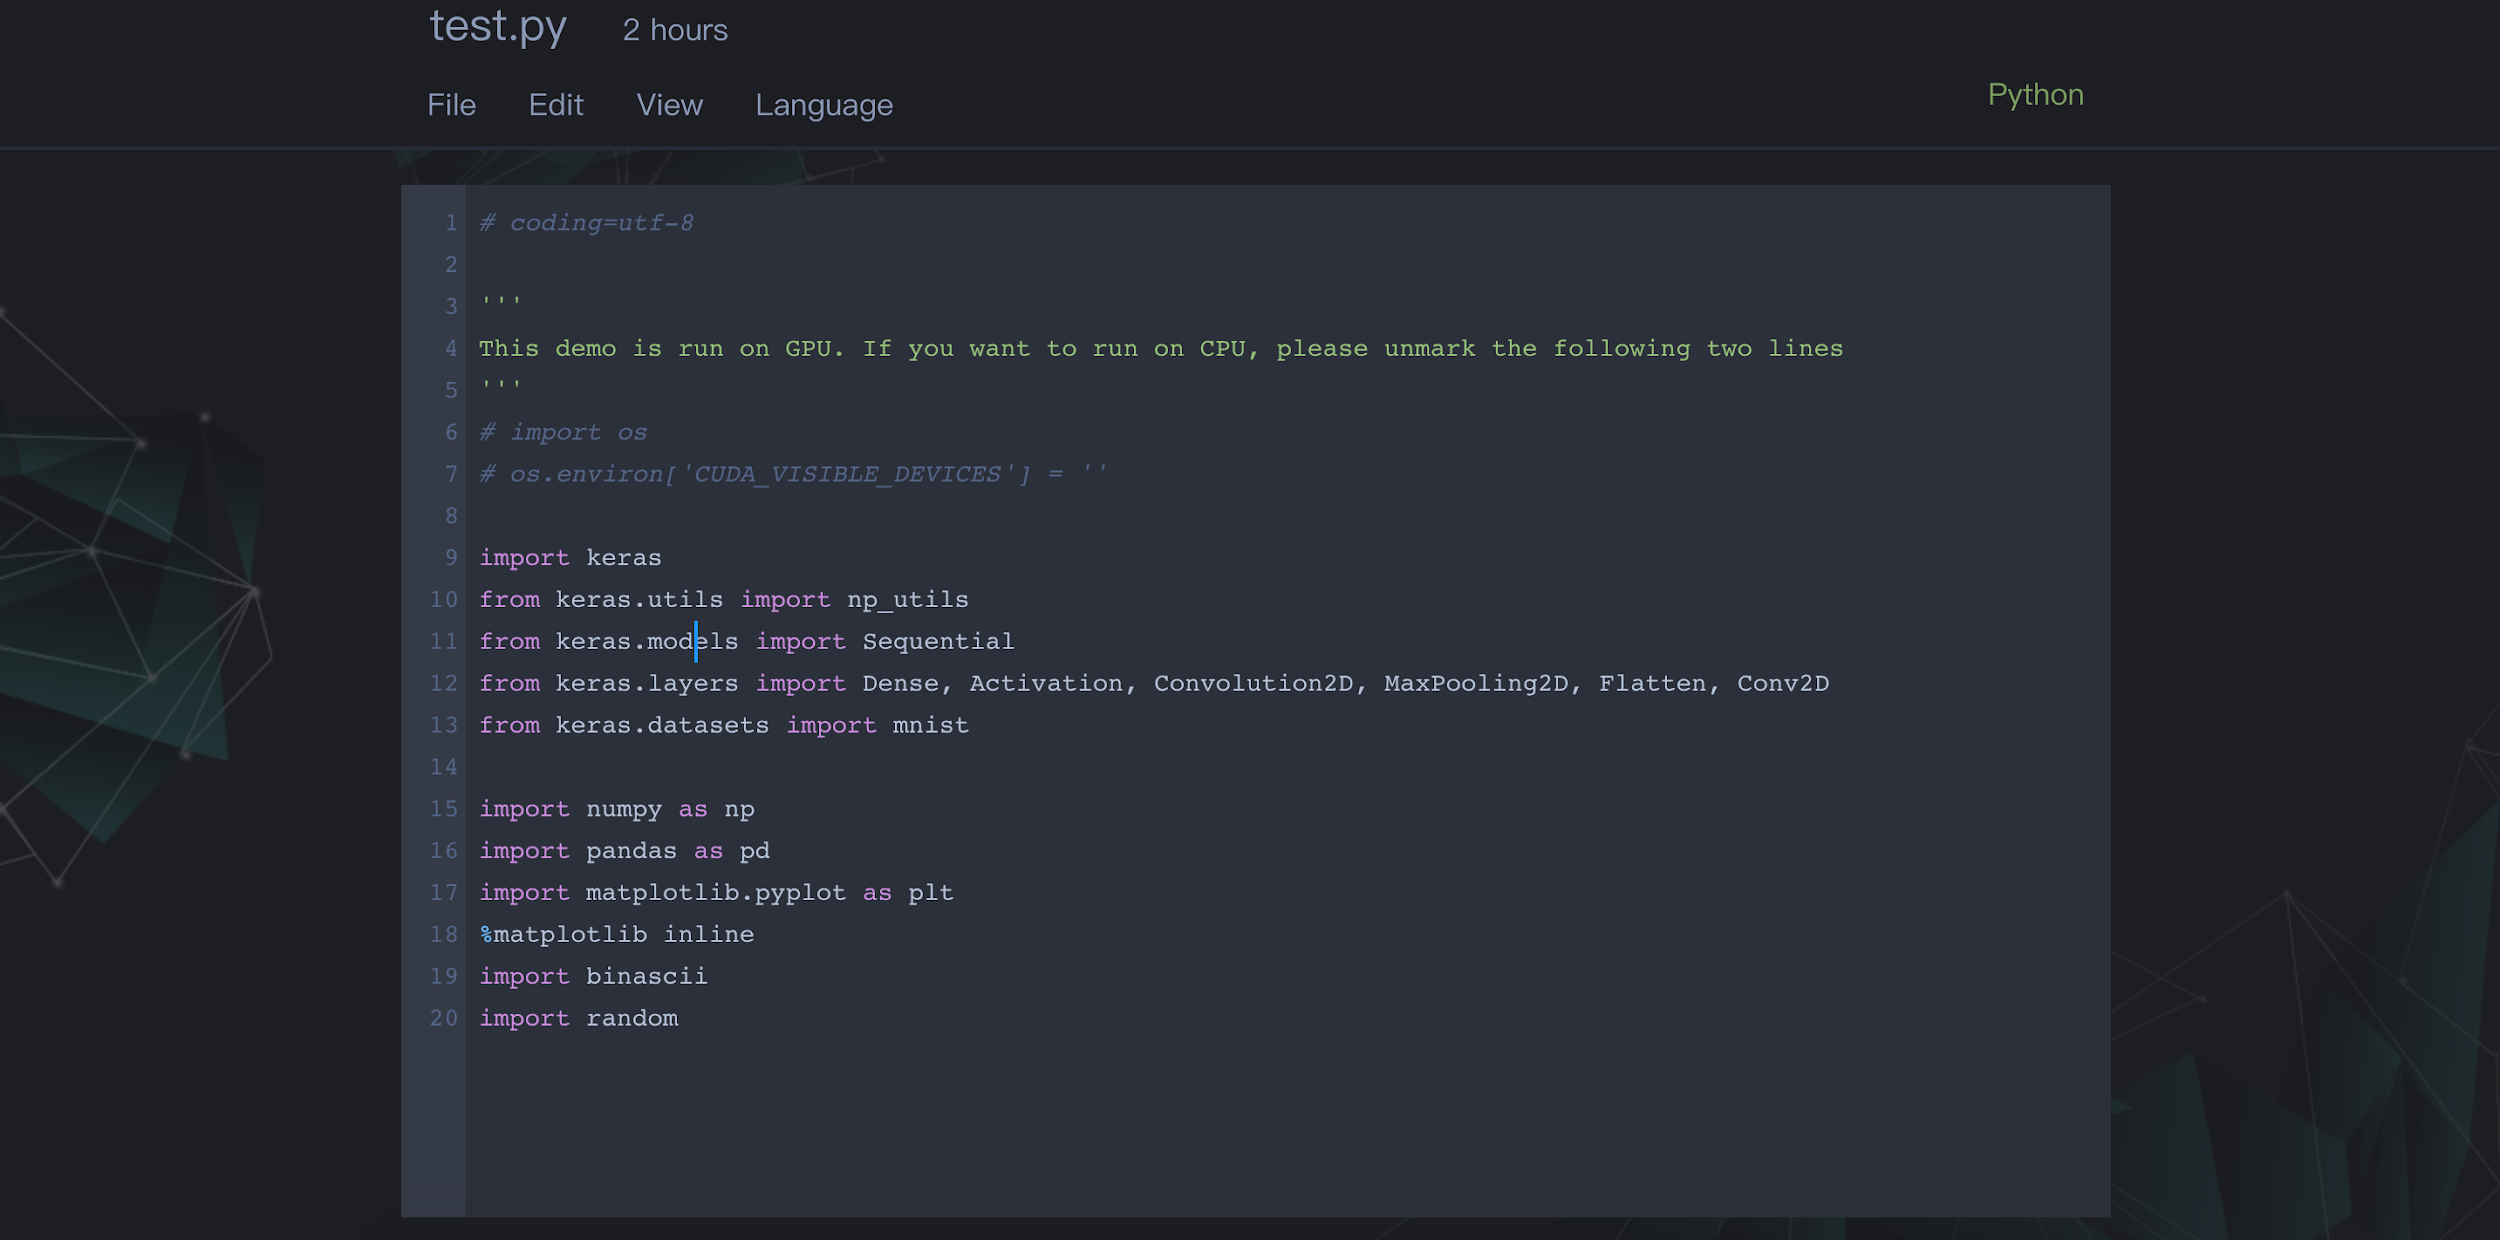Click the '2 hours' expiry label
This screenshot has width=2500, height=1240.
[675, 30]
